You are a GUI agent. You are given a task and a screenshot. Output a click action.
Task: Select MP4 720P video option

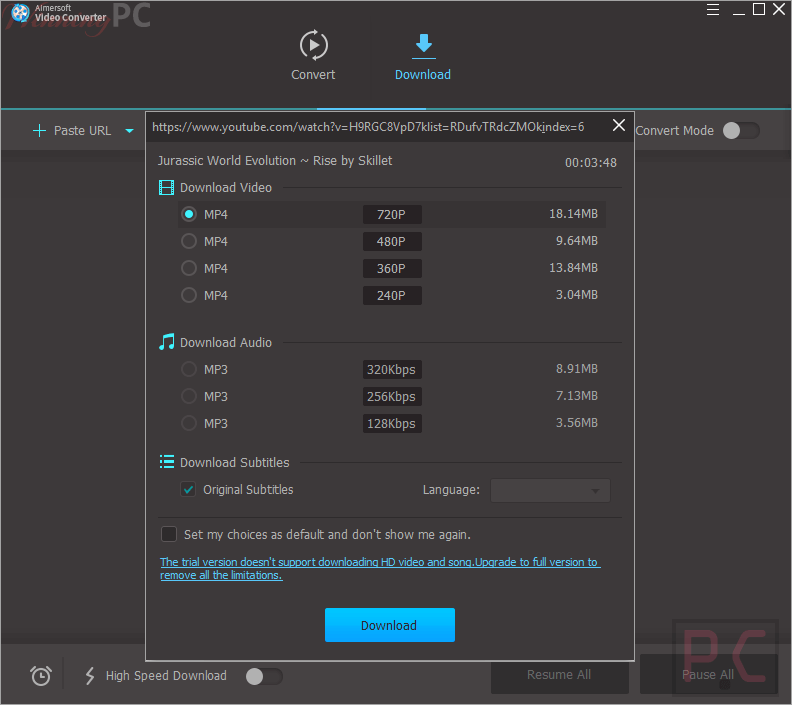pos(189,214)
